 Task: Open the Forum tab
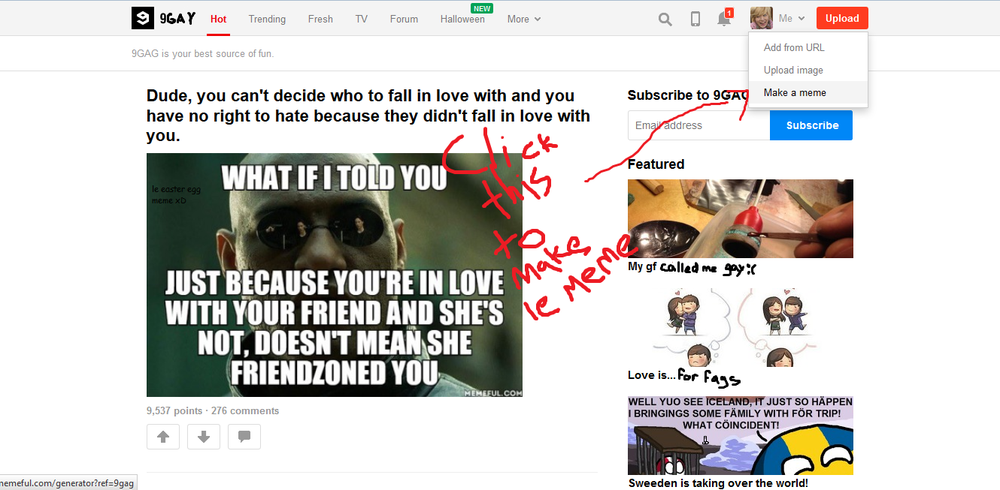click(x=404, y=19)
